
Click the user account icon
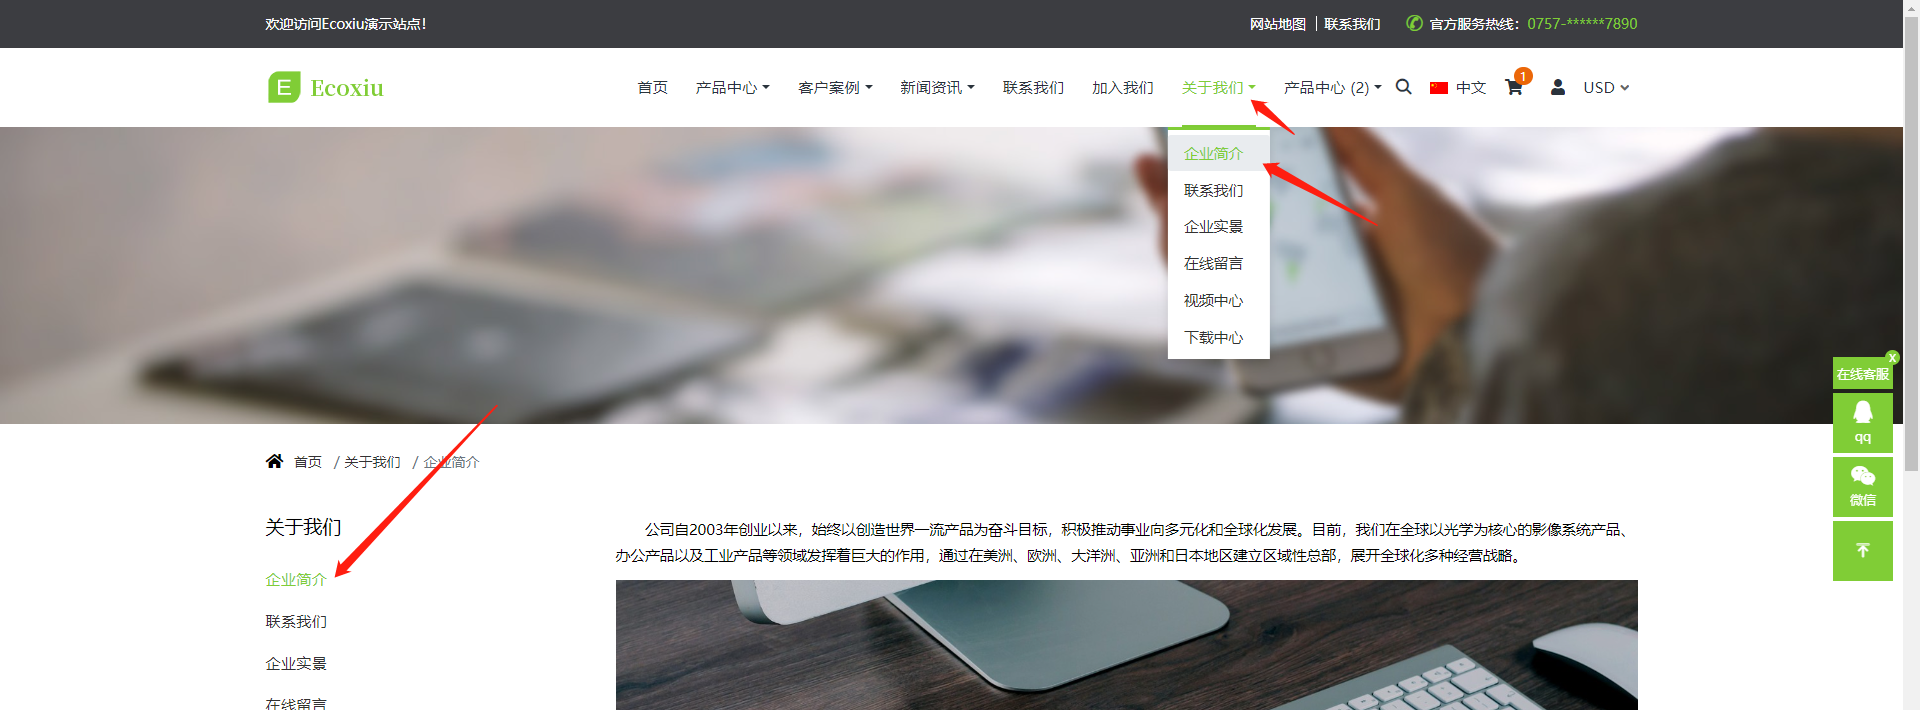(x=1558, y=87)
